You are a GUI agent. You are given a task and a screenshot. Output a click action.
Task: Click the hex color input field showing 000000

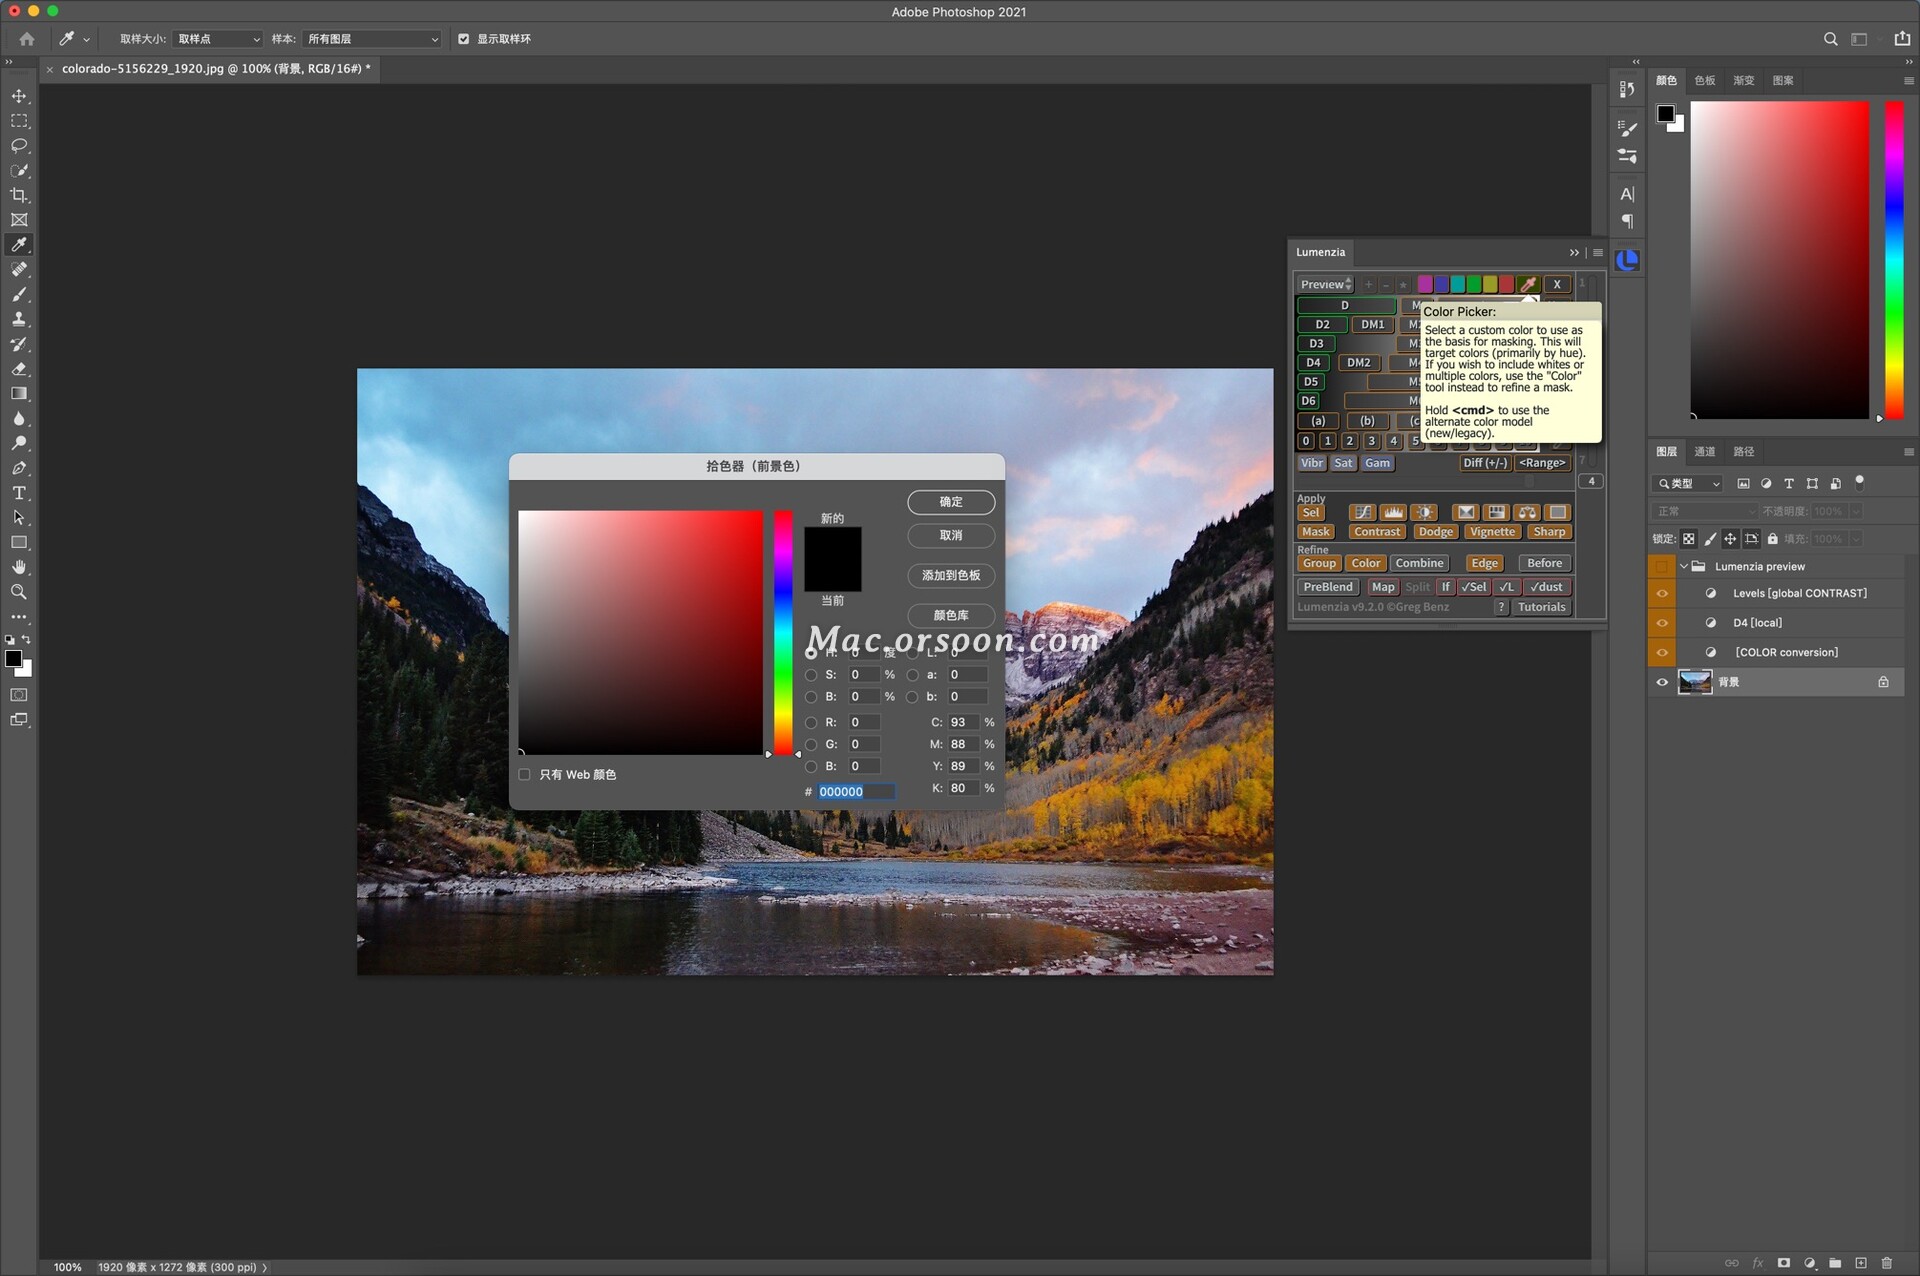(x=855, y=791)
